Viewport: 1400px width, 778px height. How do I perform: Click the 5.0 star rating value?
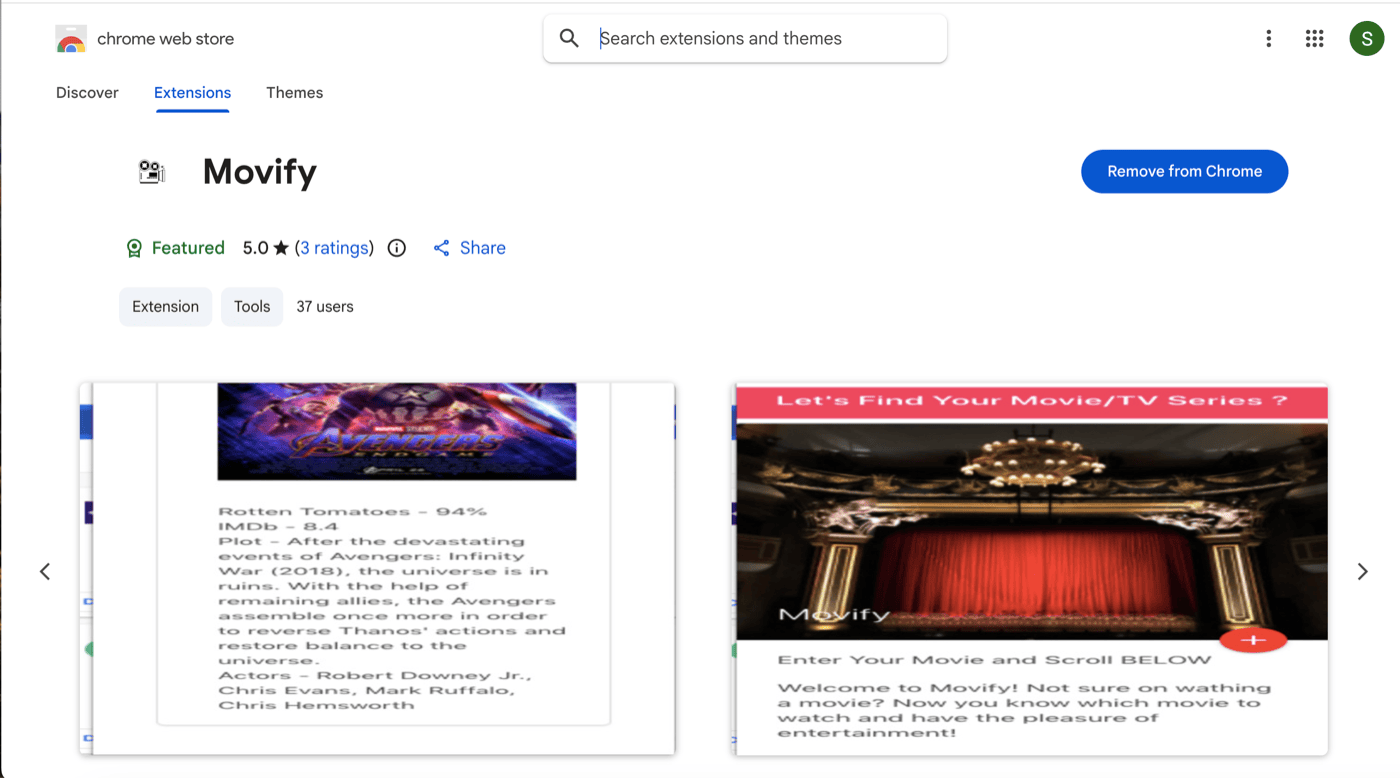coord(265,248)
